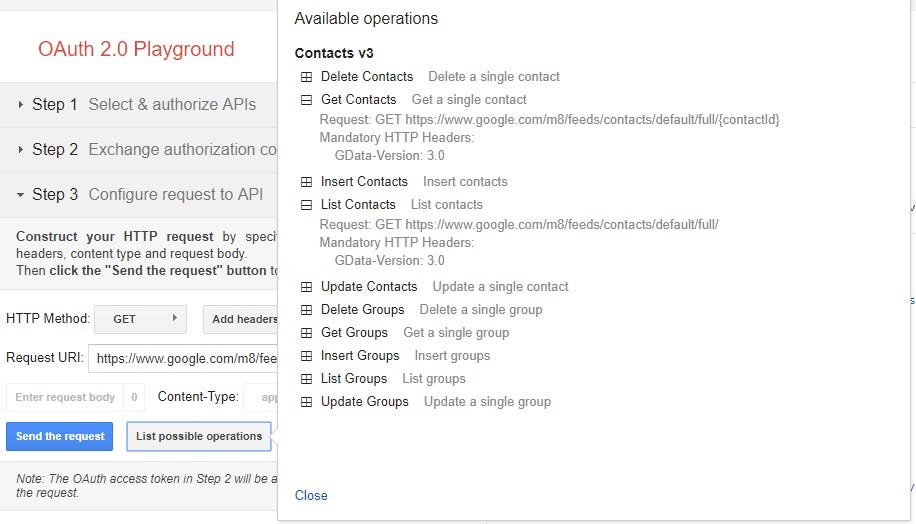This screenshot has height=524, width=916.
Task: Expand the Update Groups operation plus icon
Action: pos(306,402)
